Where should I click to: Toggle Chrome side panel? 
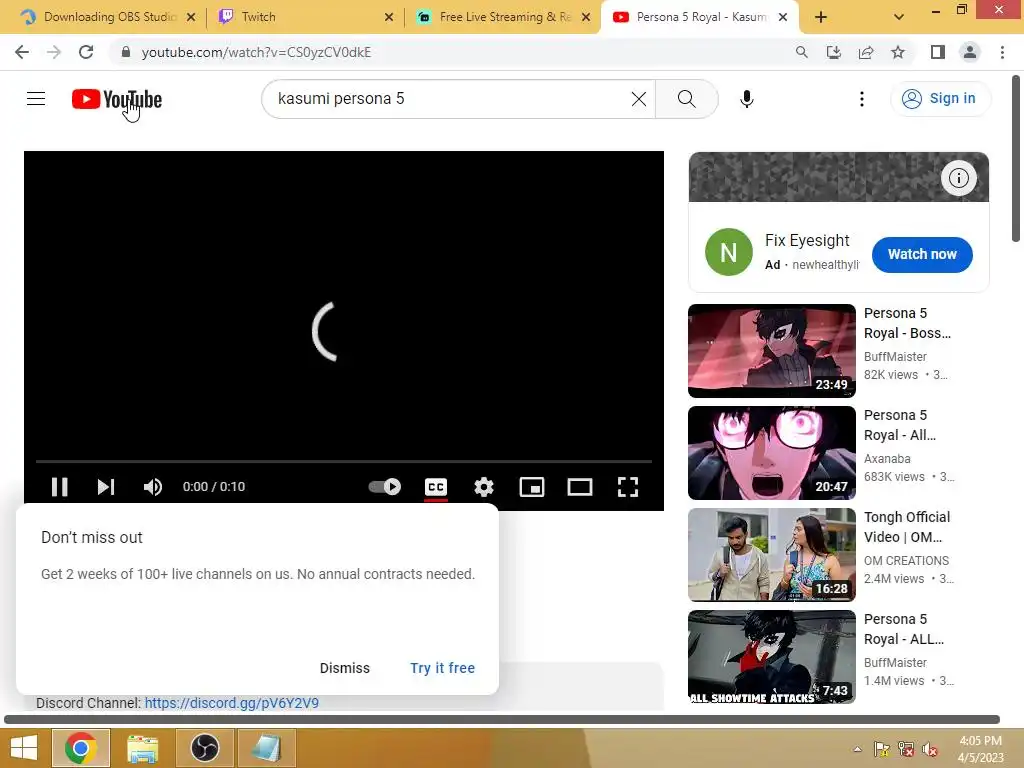[938, 52]
